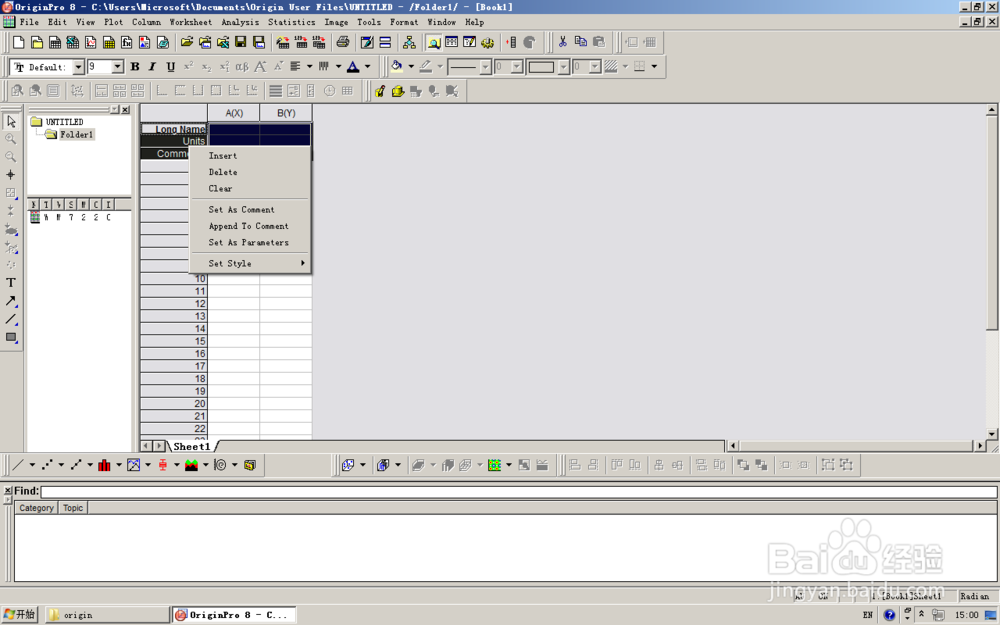
Task: Select the Screen Reader crosshair tool
Action: tap(11, 175)
